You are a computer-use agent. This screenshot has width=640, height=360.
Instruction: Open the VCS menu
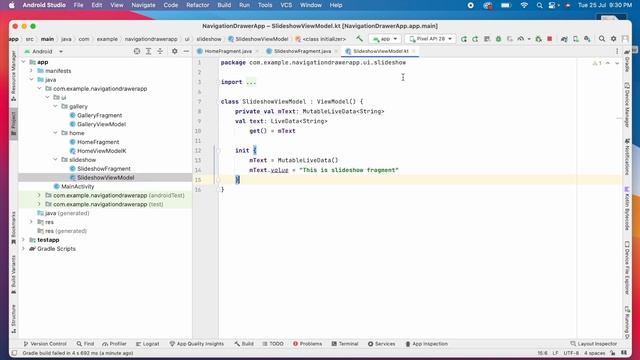coord(286,5)
